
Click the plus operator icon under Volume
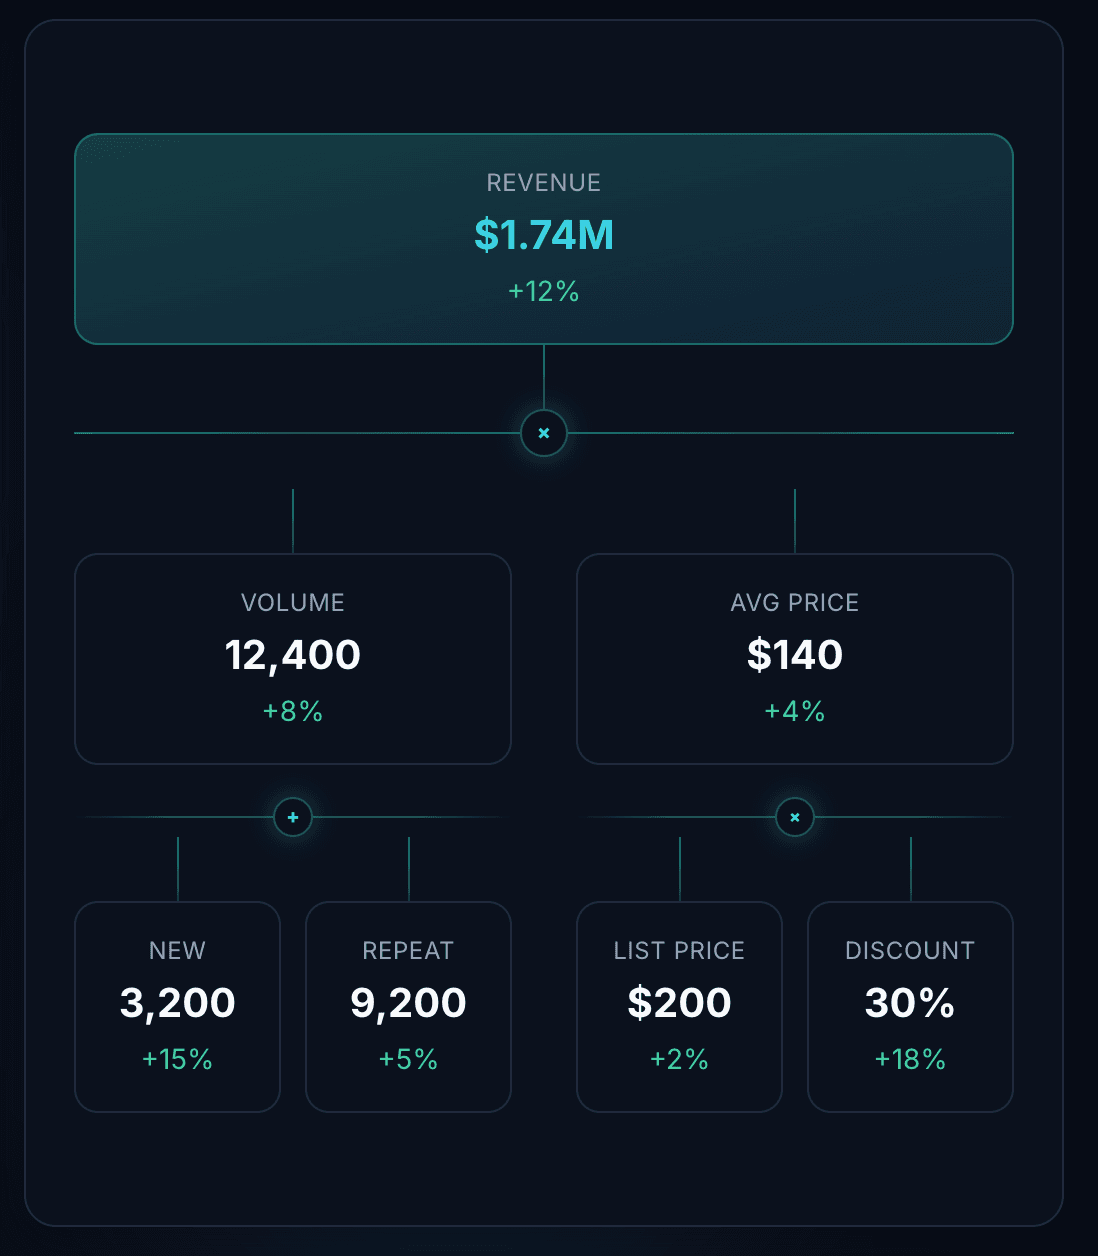tap(293, 817)
